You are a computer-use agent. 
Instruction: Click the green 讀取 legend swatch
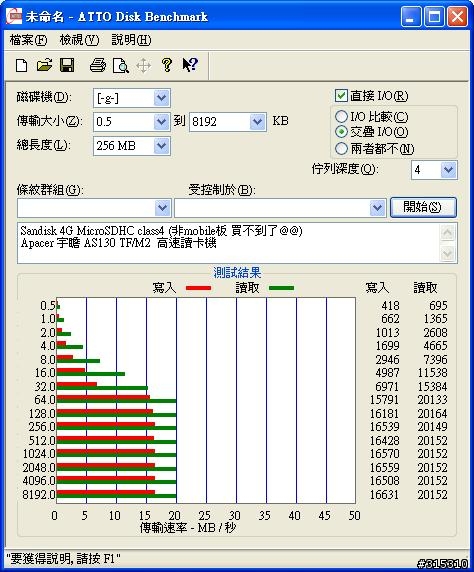tap(281, 288)
